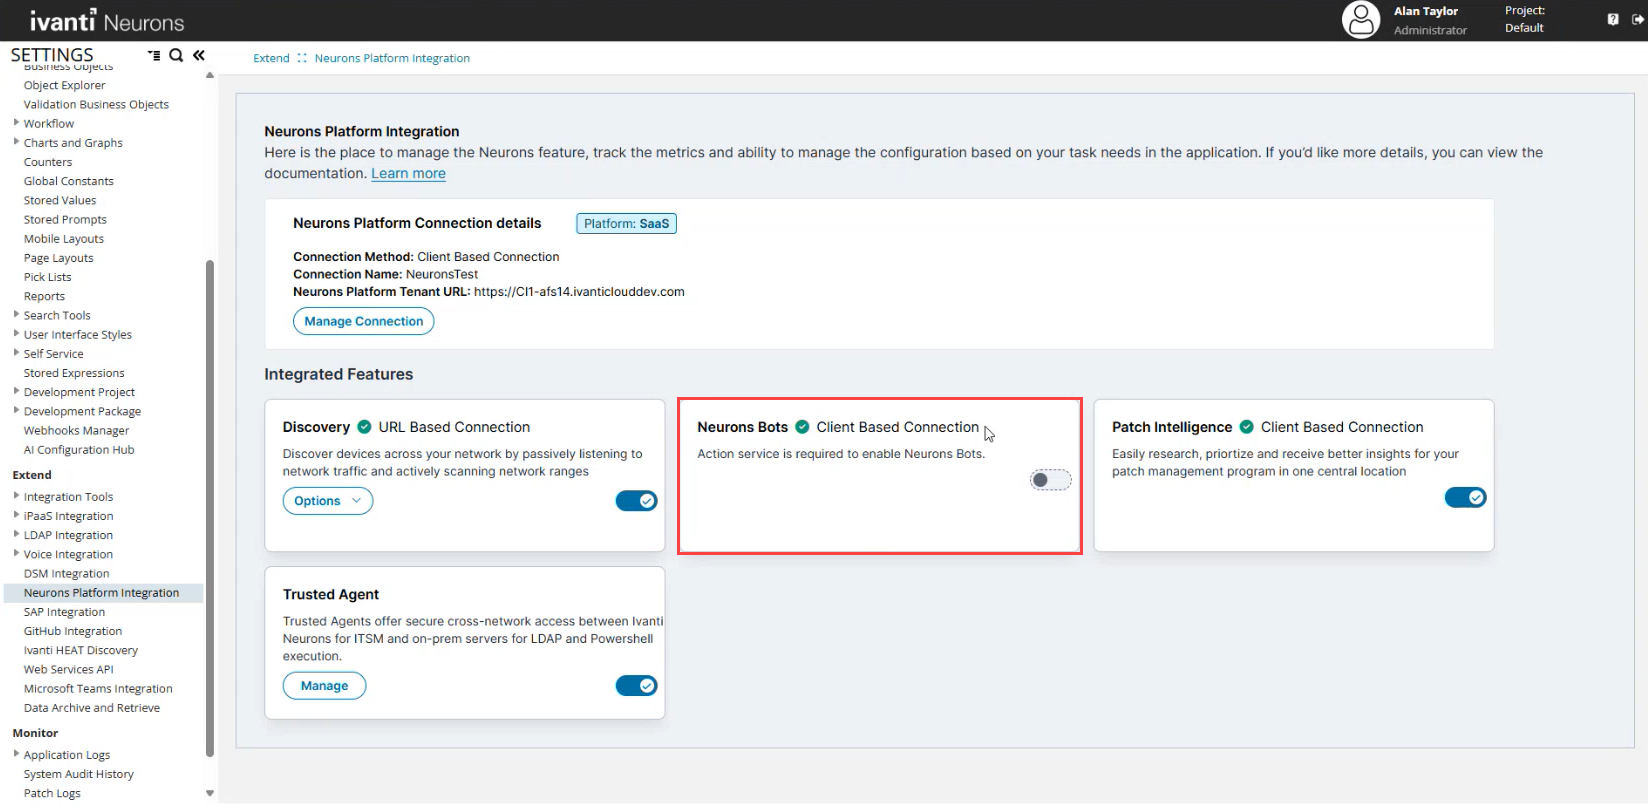The height and width of the screenshot is (811, 1648).
Task: Open the SAP Integration settings item
Action: pos(64,612)
